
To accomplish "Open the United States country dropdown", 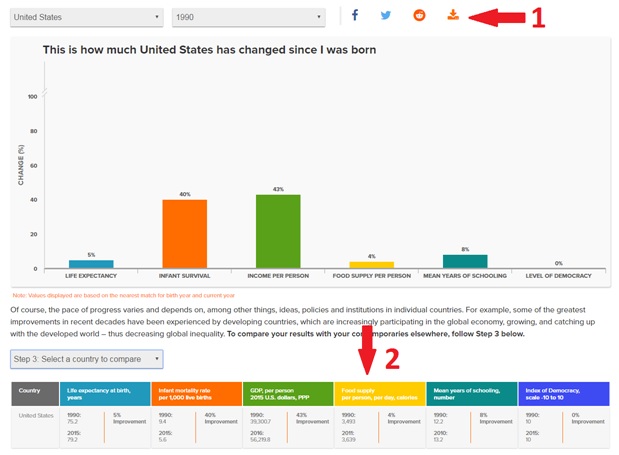I will tap(86, 17).
